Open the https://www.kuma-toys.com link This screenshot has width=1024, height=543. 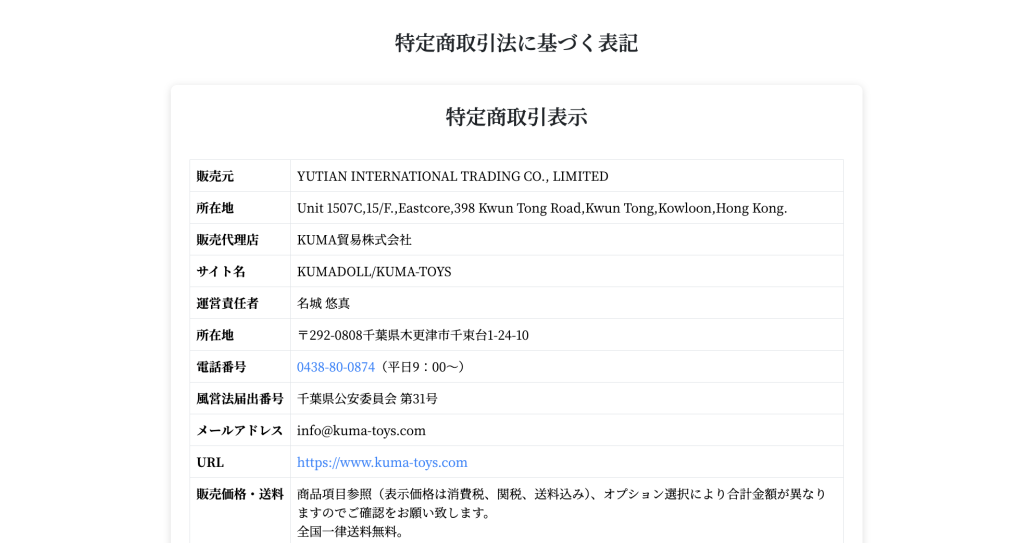(382, 463)
